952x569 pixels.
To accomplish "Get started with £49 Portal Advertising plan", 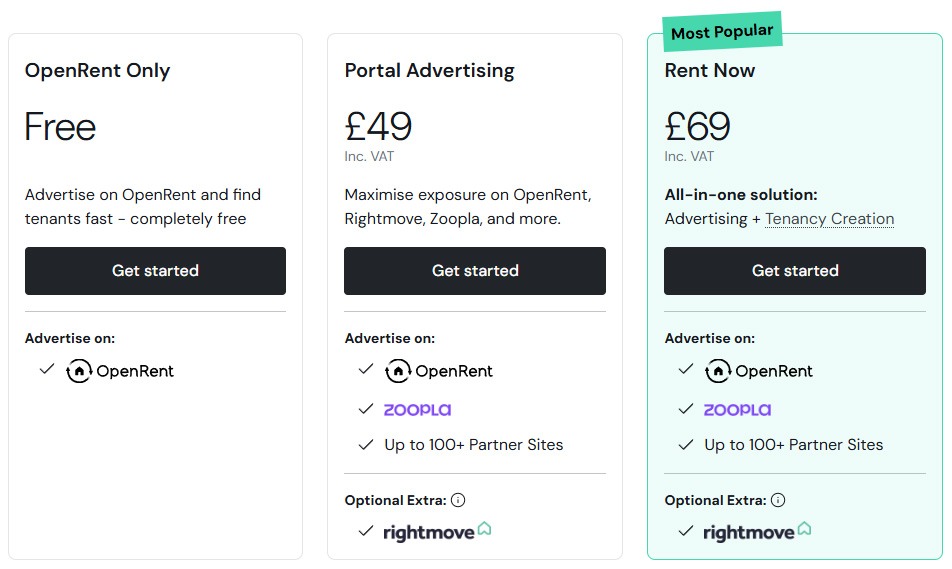I will 475,271.
